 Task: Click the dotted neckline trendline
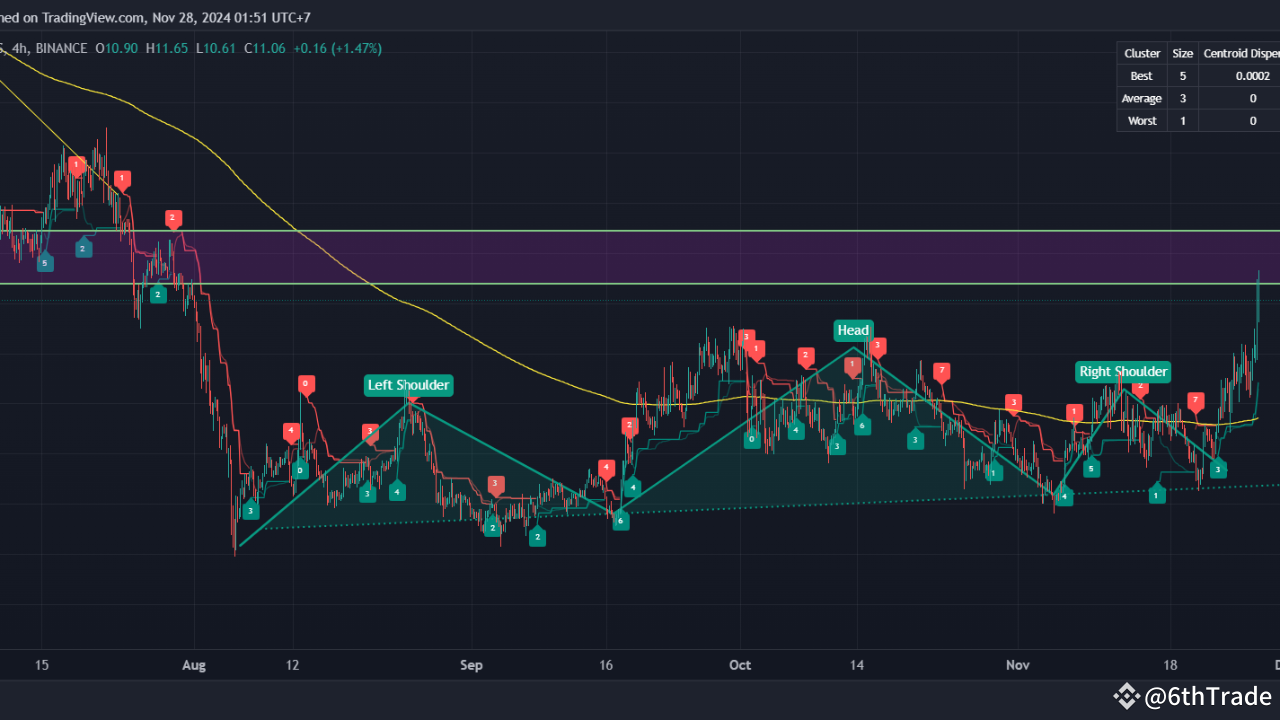click(800, 505)
